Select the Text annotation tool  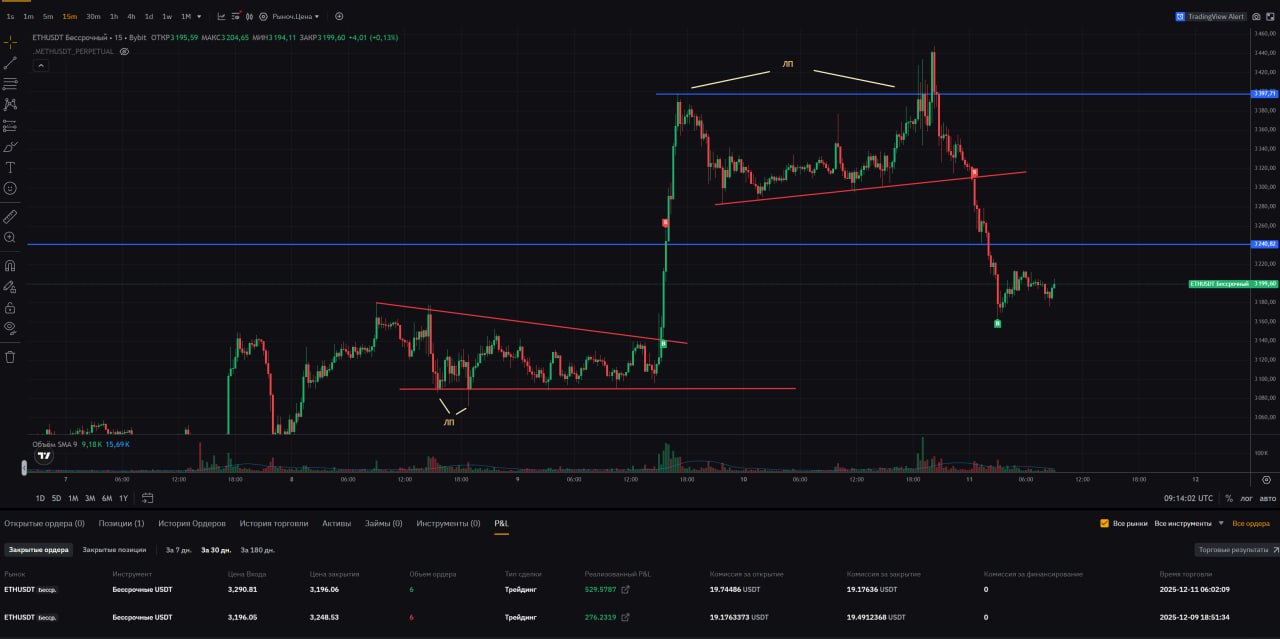10,167
